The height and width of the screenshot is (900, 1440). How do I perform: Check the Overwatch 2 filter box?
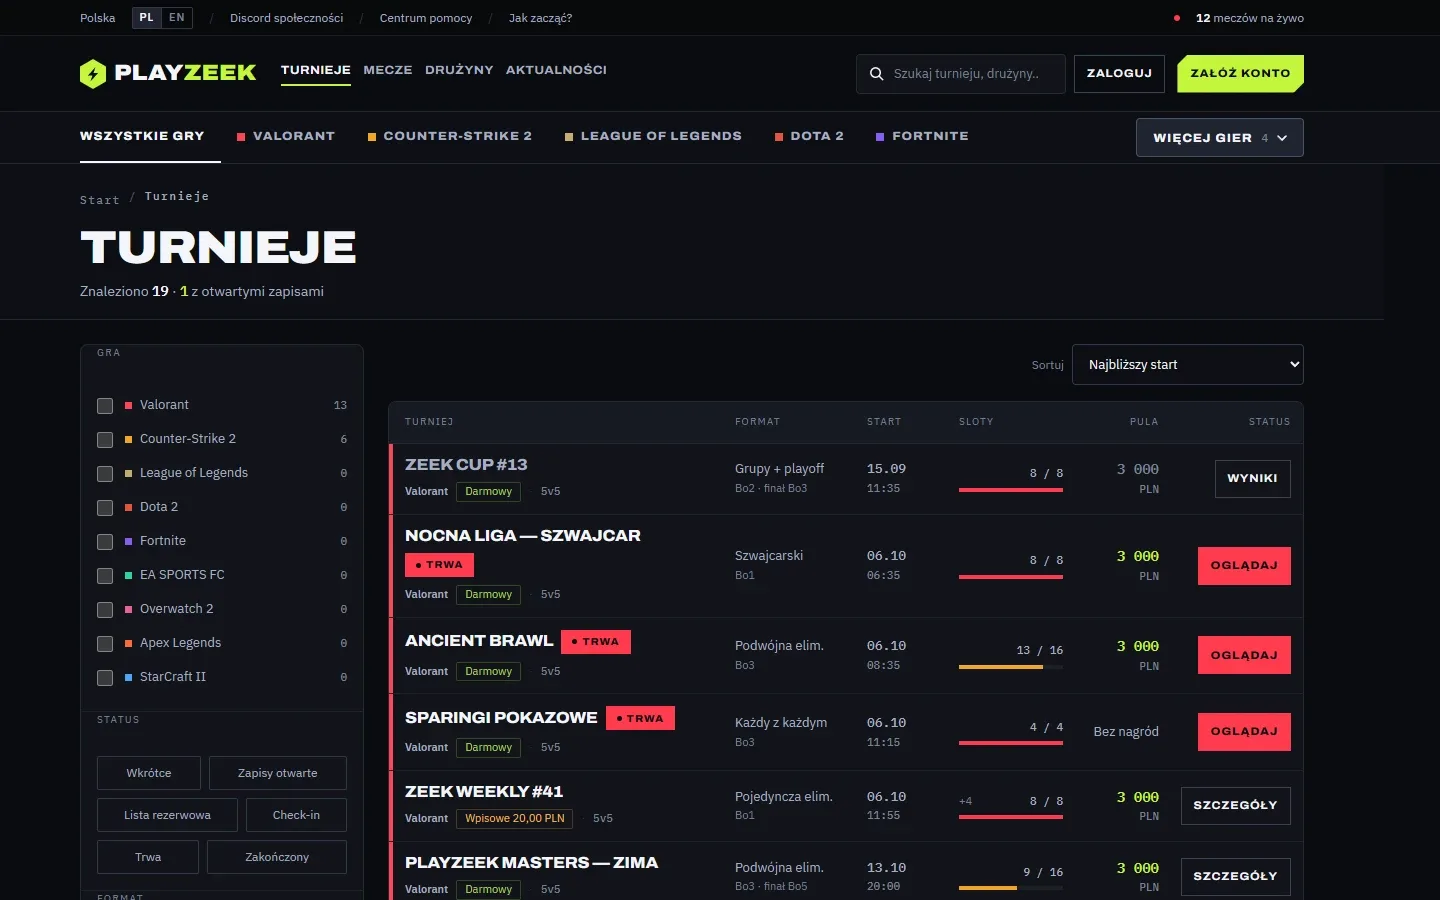tap(105, 610)
